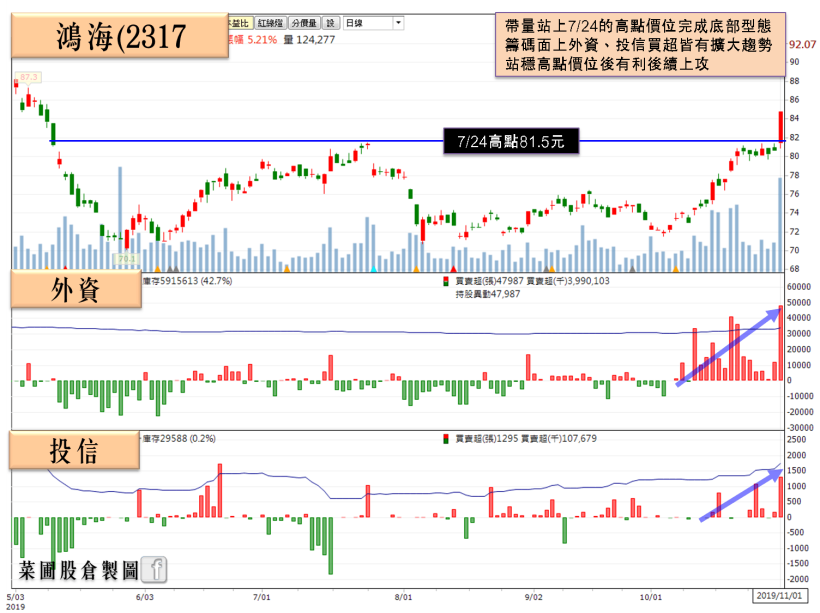Click the 庫存5915613 (42.7%) text

pyautogui.click(x=187, y=281)
